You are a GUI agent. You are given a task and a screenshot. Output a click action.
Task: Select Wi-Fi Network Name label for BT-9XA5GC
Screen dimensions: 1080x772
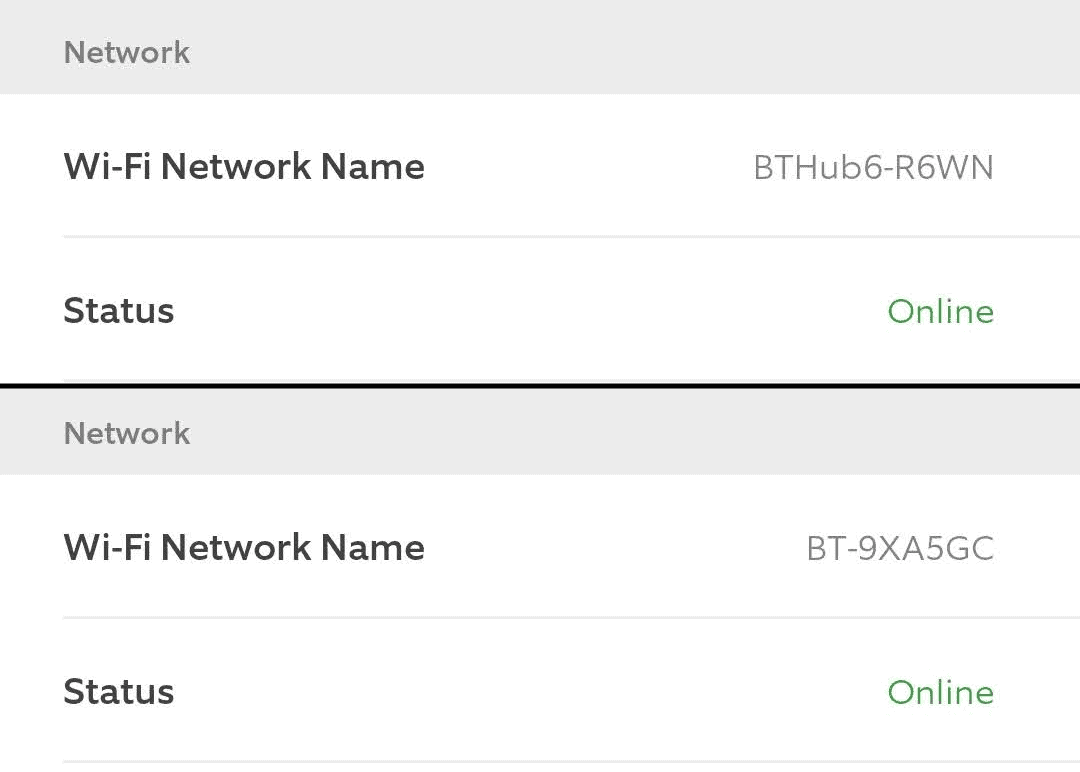point(244,547)
